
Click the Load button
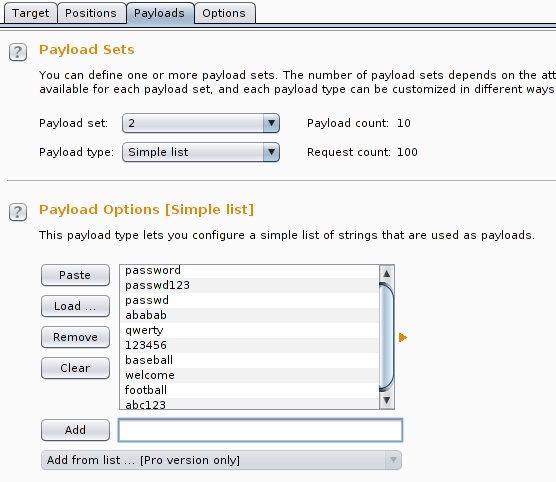(x=75, y=306)
